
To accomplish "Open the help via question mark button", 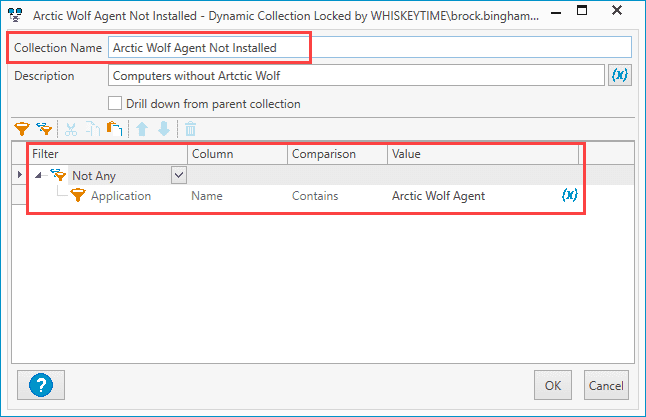I will [x=41, y=385].
